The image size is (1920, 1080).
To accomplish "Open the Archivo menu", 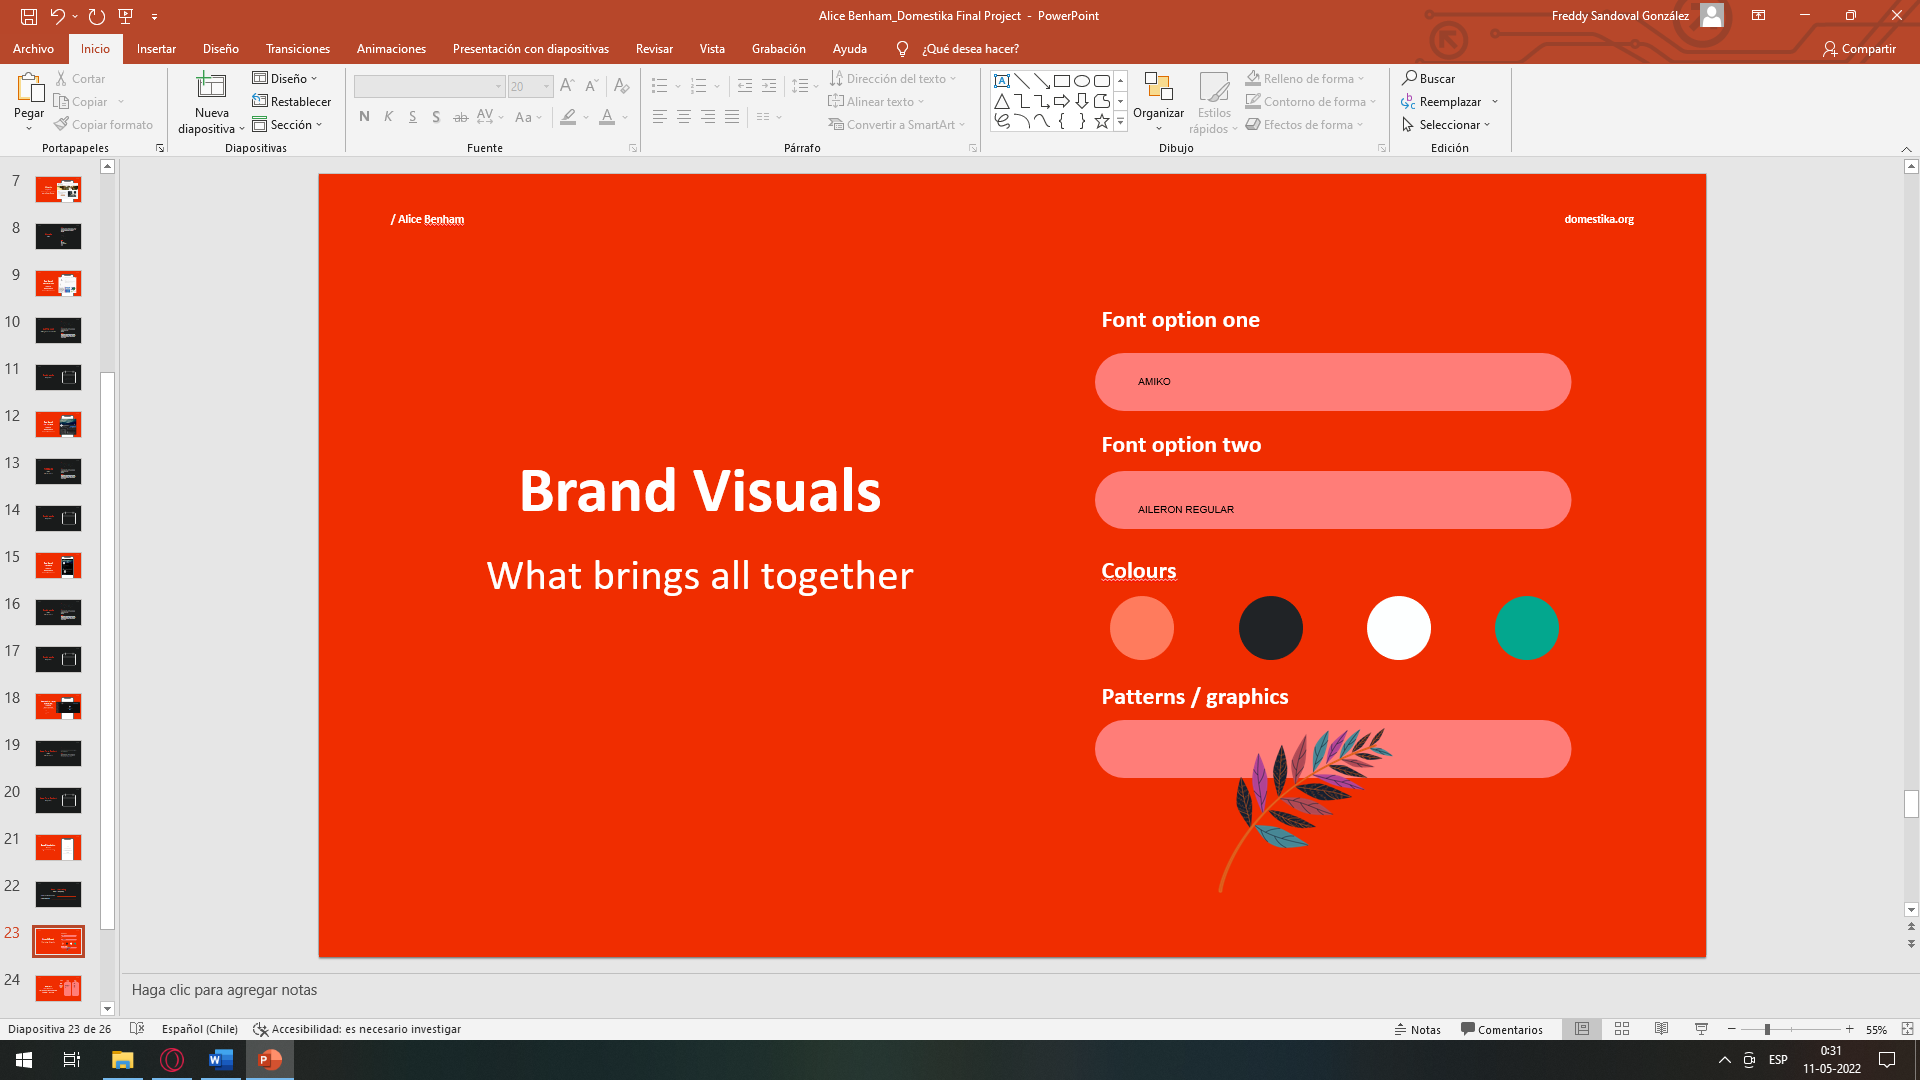I will point(33,49).
